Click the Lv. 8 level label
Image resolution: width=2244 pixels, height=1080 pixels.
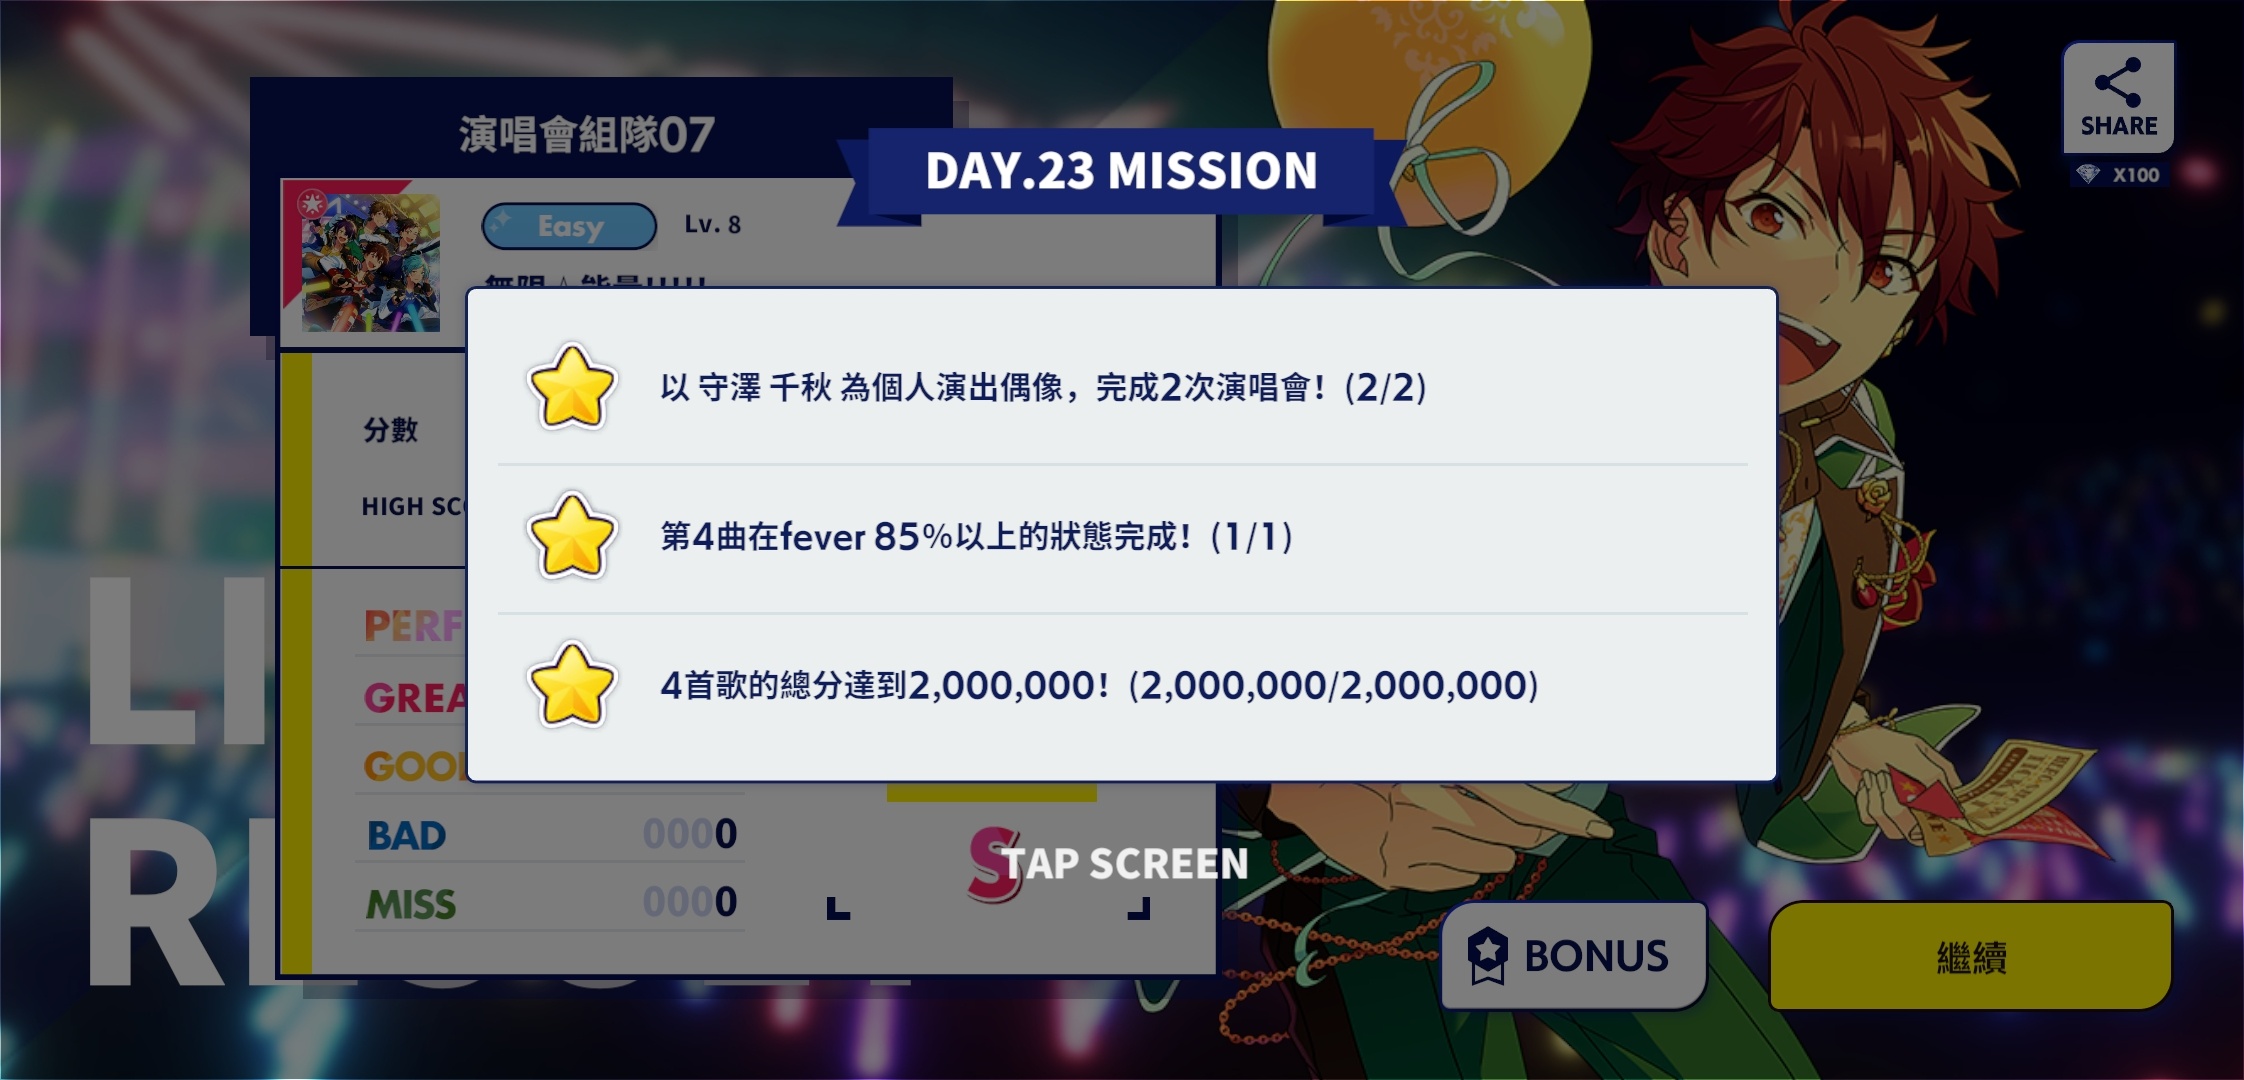[x=713, y=225]
